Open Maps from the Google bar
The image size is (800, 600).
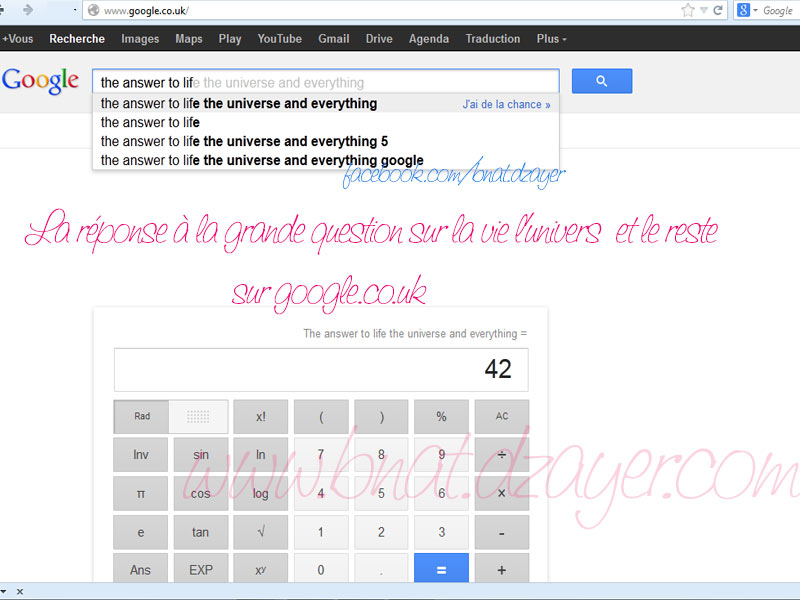(189, 39)
